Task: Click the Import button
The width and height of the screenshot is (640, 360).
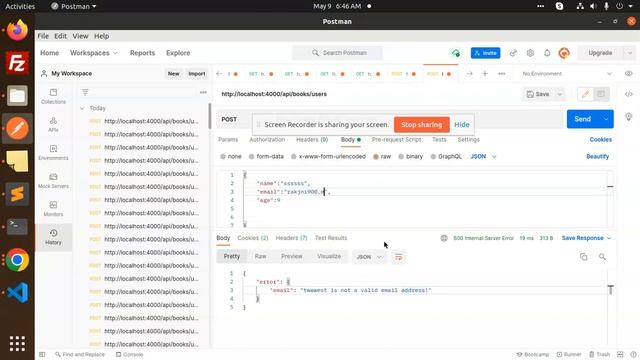Action: pyautogui.click(x=196, y=73)
